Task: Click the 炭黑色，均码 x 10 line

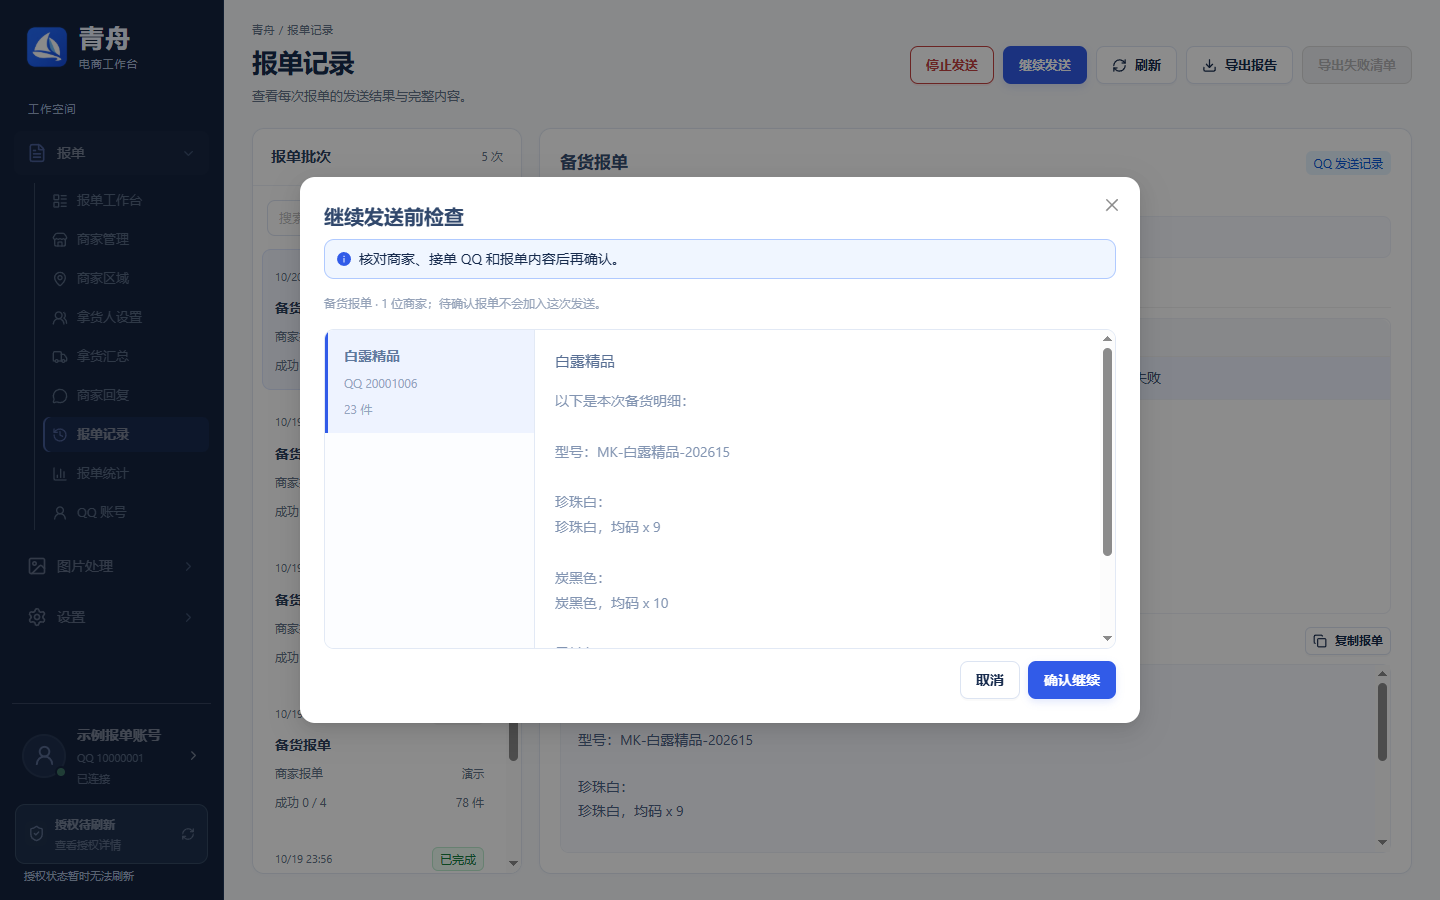Action: (611, 603)
